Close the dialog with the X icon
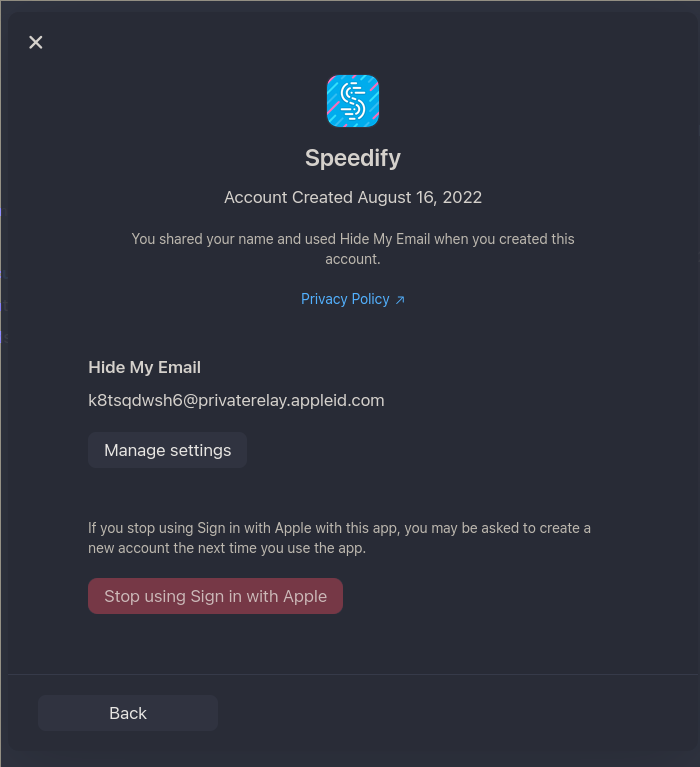The height and width of the screenshot is (767, 700). pyautogui.click(x=36, y=43)
